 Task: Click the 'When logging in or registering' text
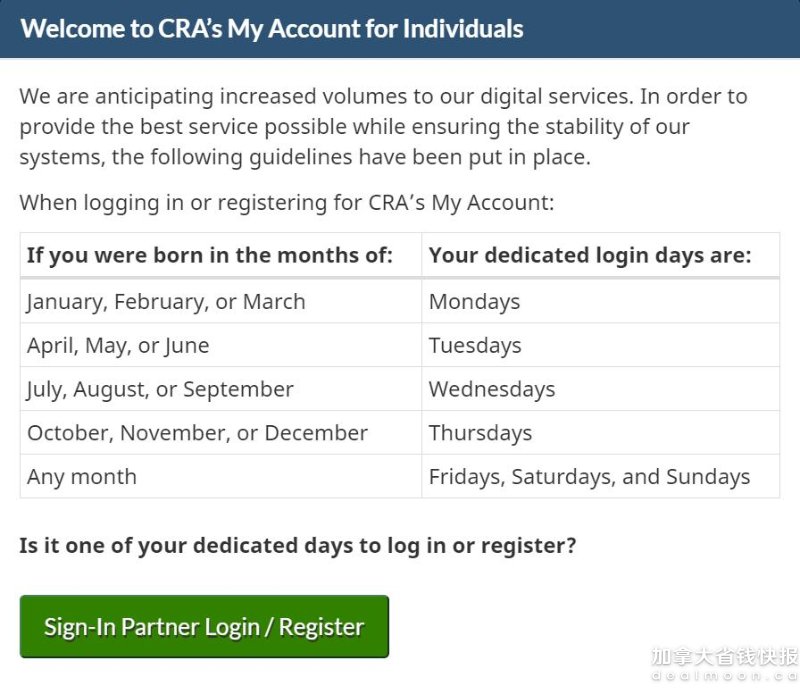coord(287,203)
